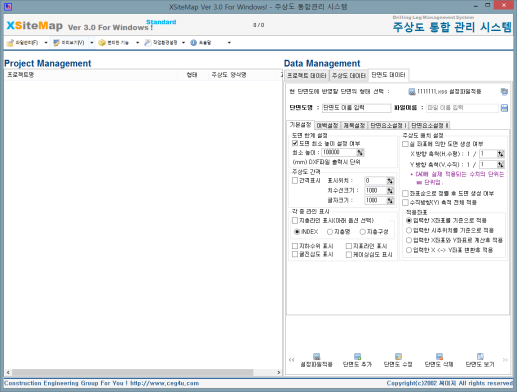Open the dropdown arrow after 미리보기(V)
The width and height of the screenshot is (518, 392).
click(x=92, y=43)
